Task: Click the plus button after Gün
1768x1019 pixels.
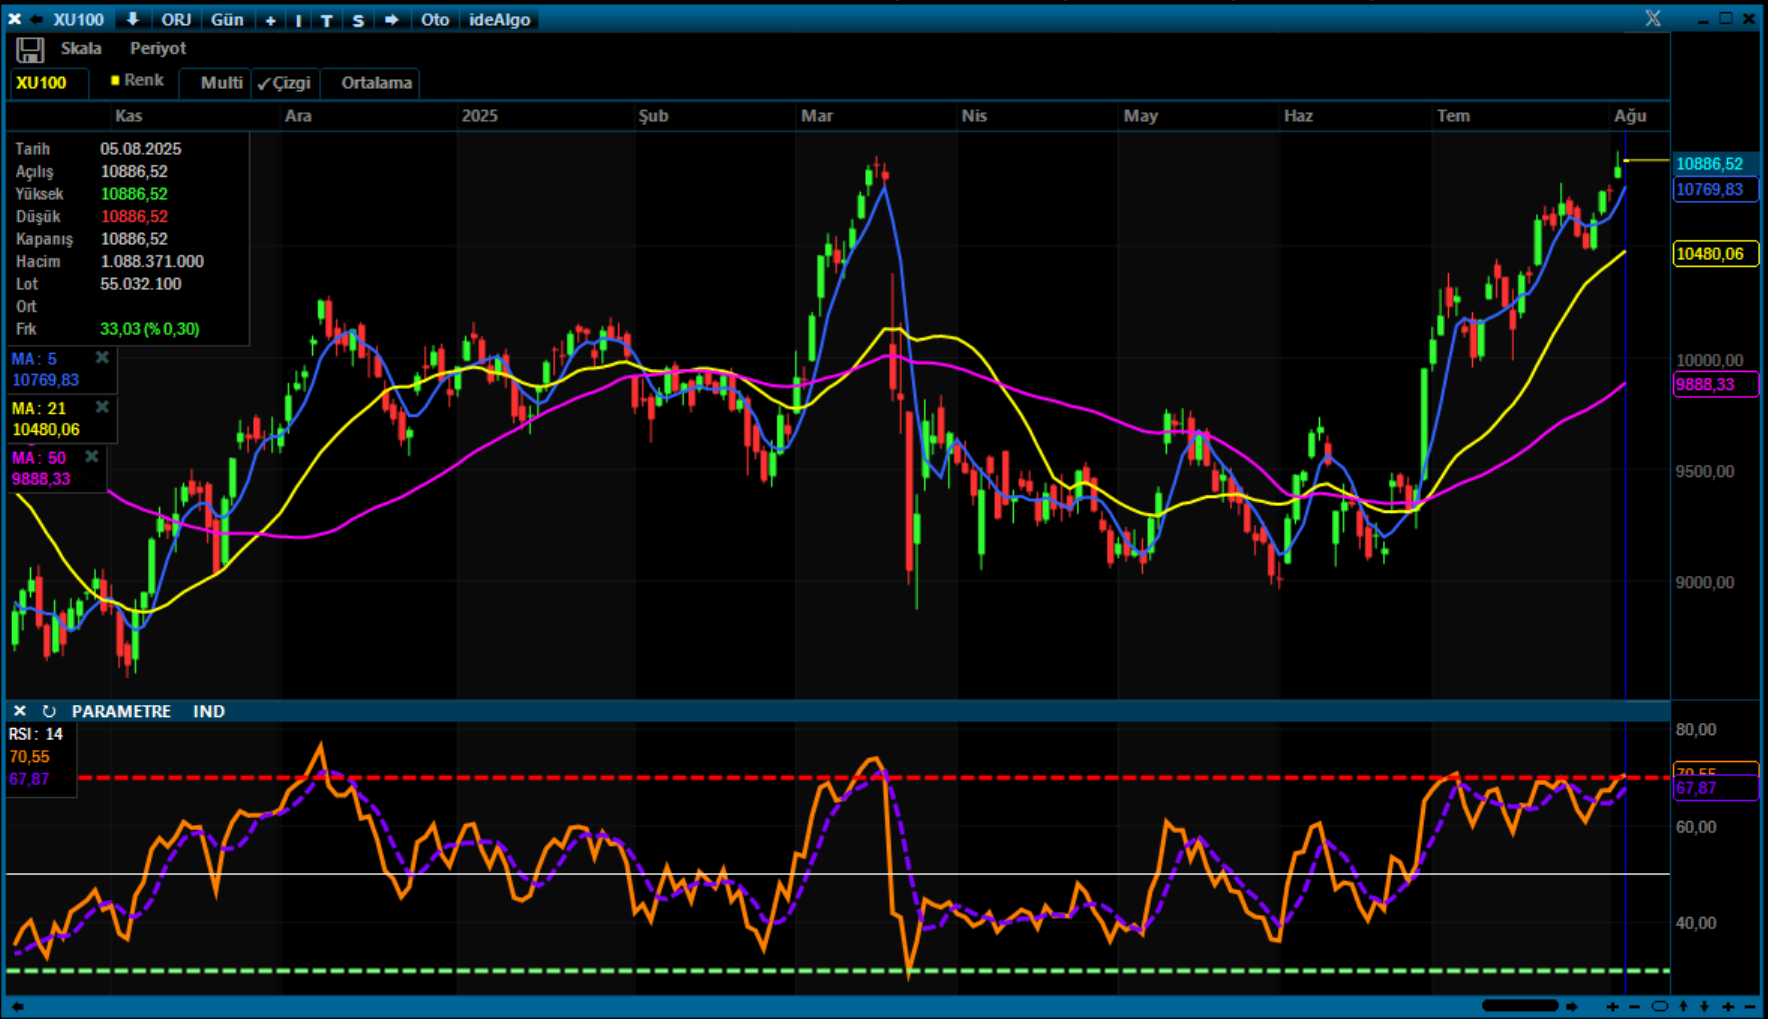Action: coord(270,20)
